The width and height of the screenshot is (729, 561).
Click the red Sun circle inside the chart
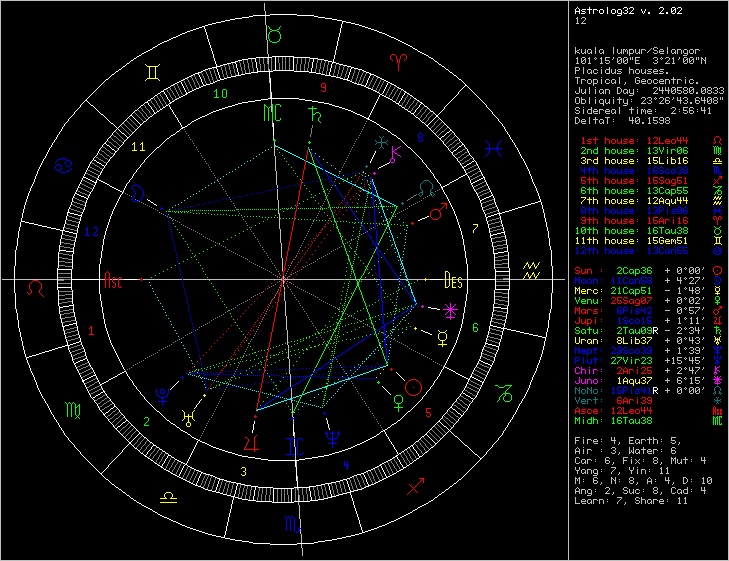(415, 388)
